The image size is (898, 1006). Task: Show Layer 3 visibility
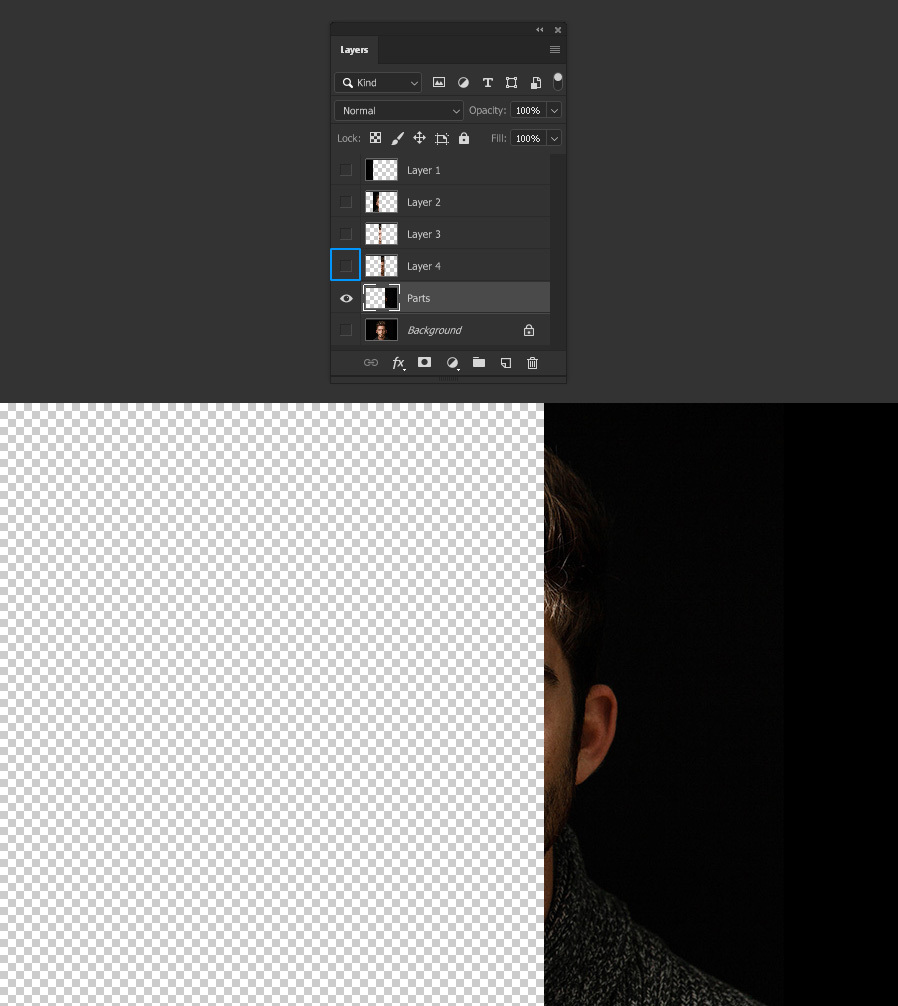(x=346, y=234)
